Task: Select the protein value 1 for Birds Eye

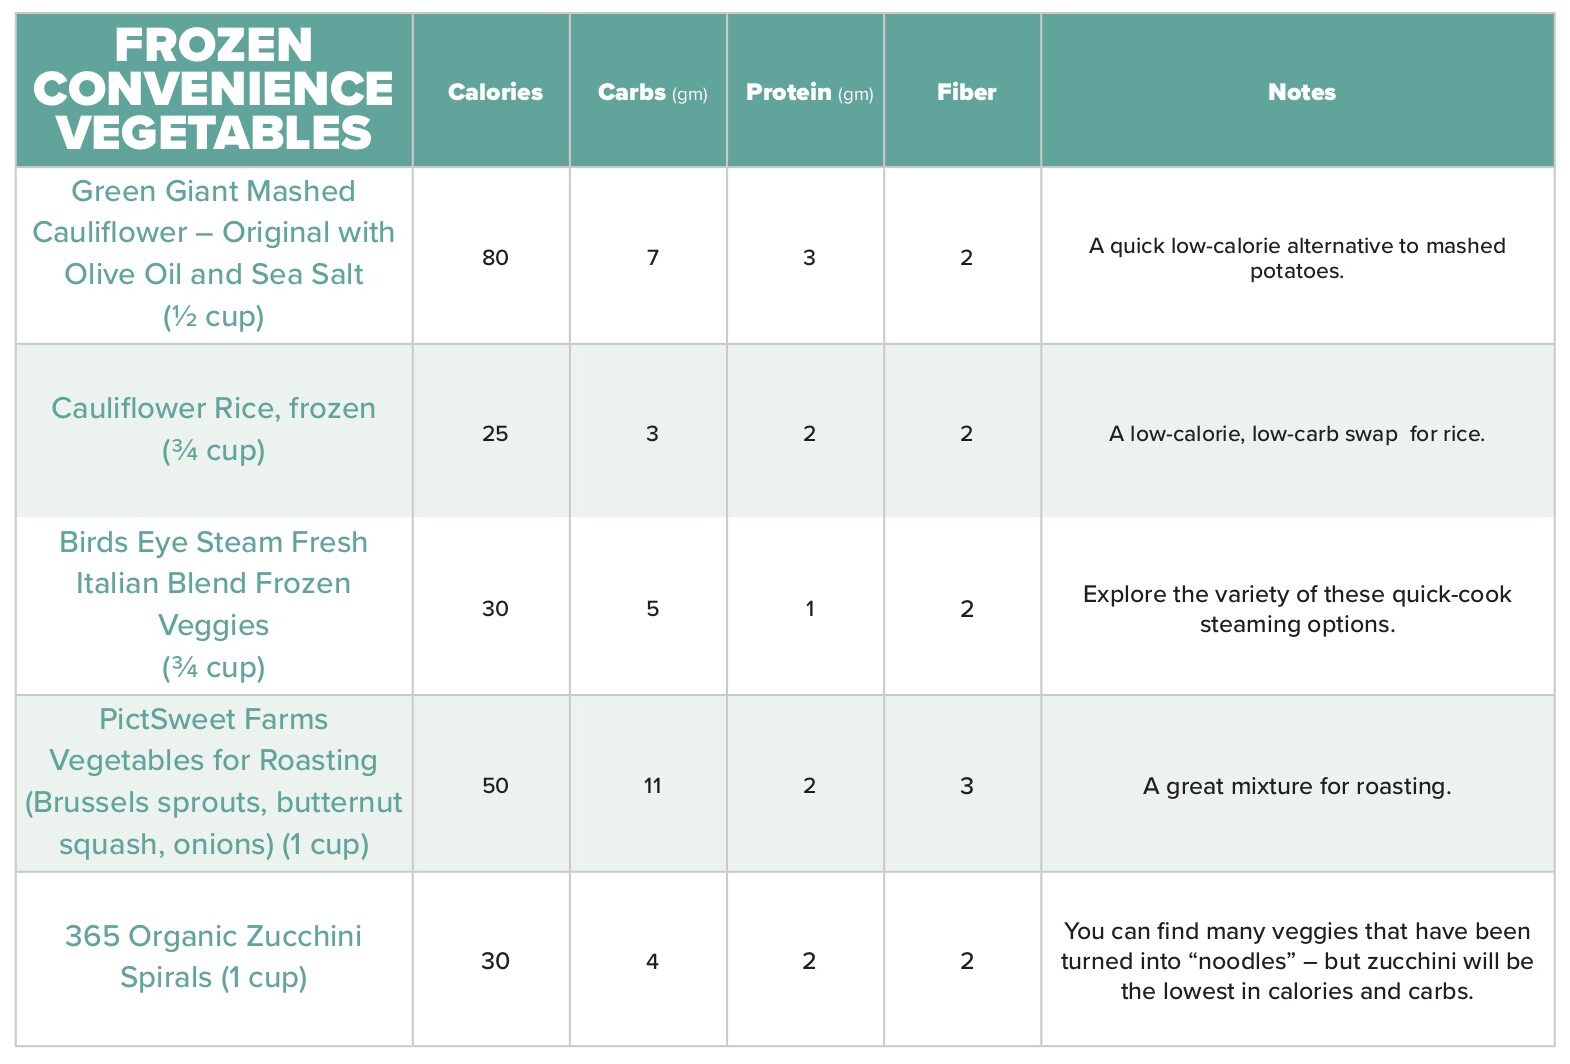Action: (809, 608)
